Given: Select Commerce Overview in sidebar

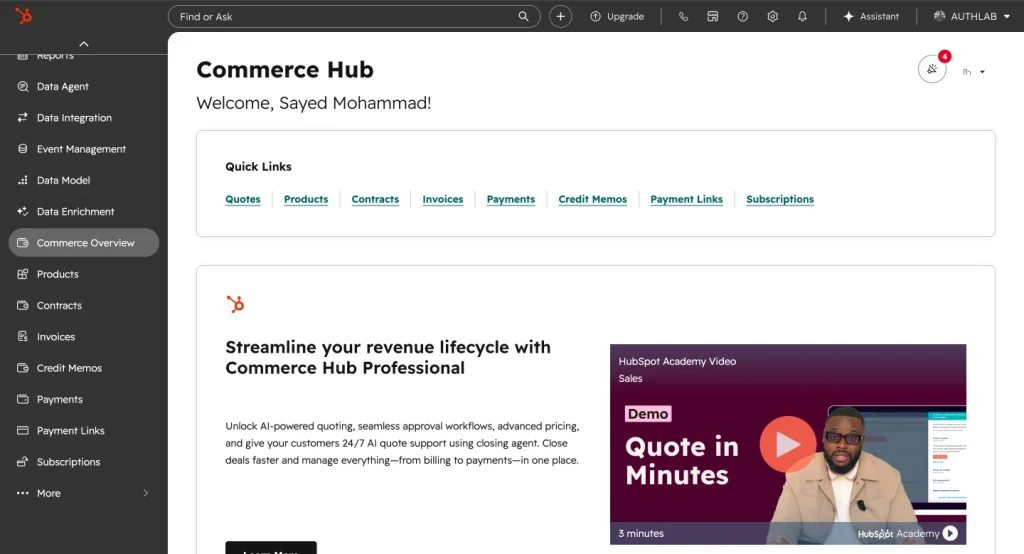Looking at the screenshot, I should (84, 242).
